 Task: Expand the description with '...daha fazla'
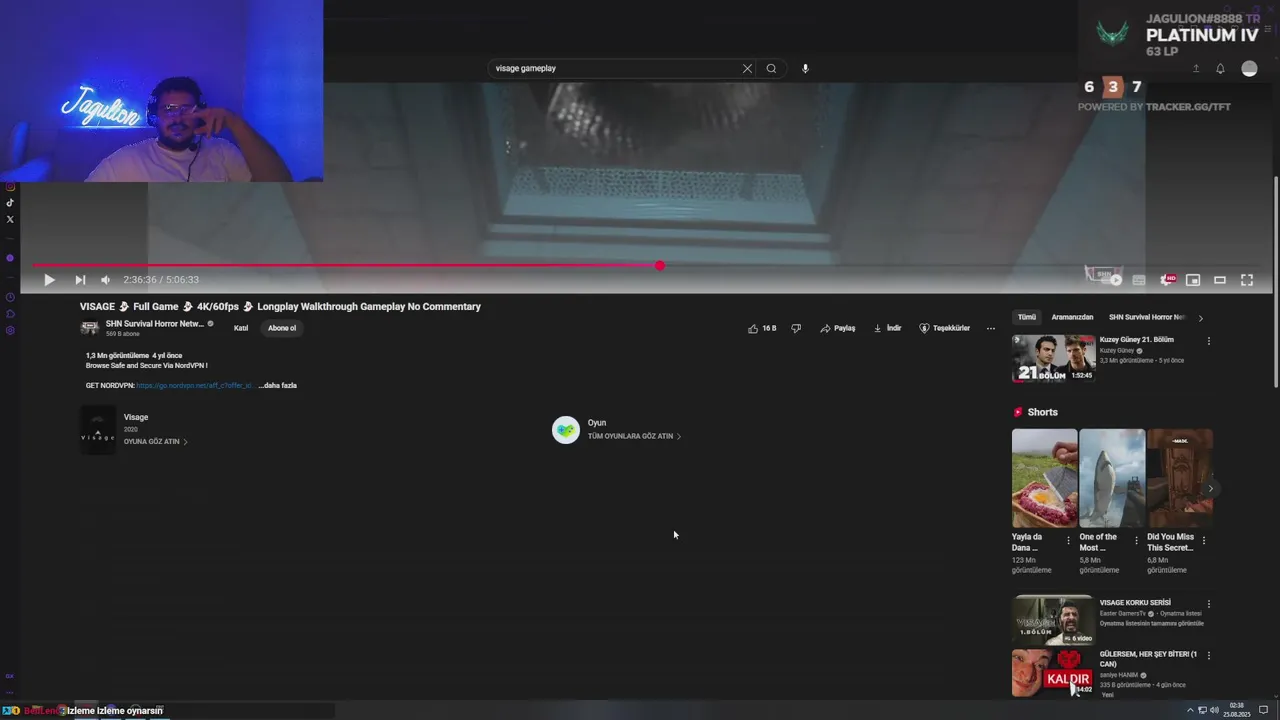[277, 385]
